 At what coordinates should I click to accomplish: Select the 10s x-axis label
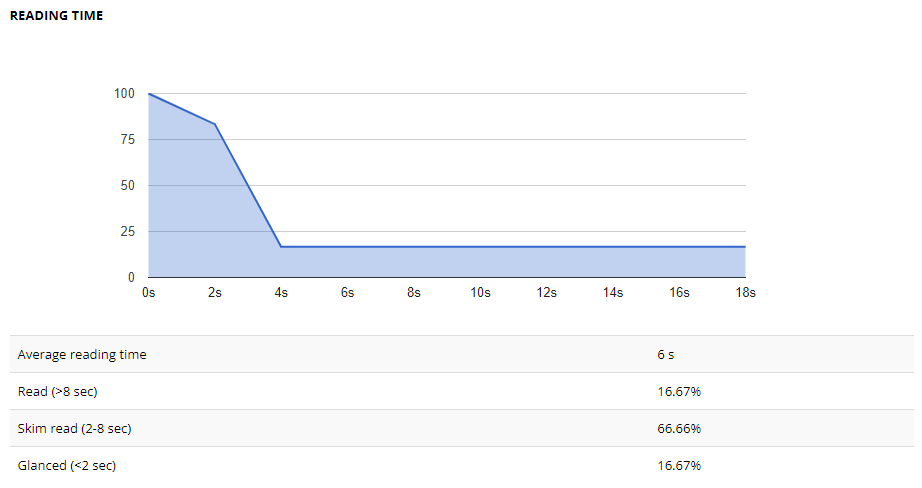[x=480, y=293]
